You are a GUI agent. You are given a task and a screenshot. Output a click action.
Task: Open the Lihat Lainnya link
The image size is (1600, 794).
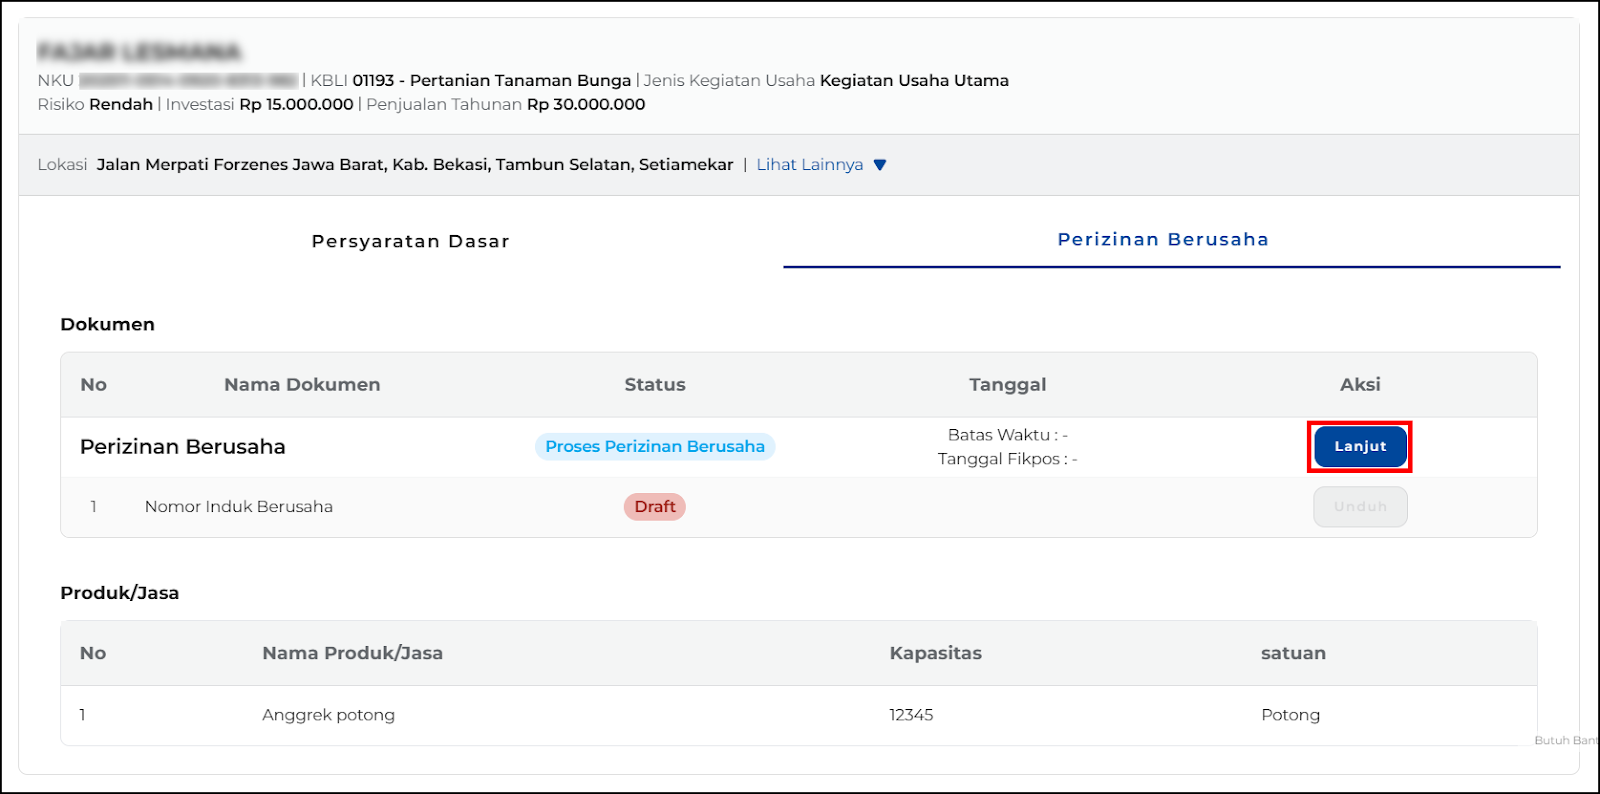coord(809,165)
